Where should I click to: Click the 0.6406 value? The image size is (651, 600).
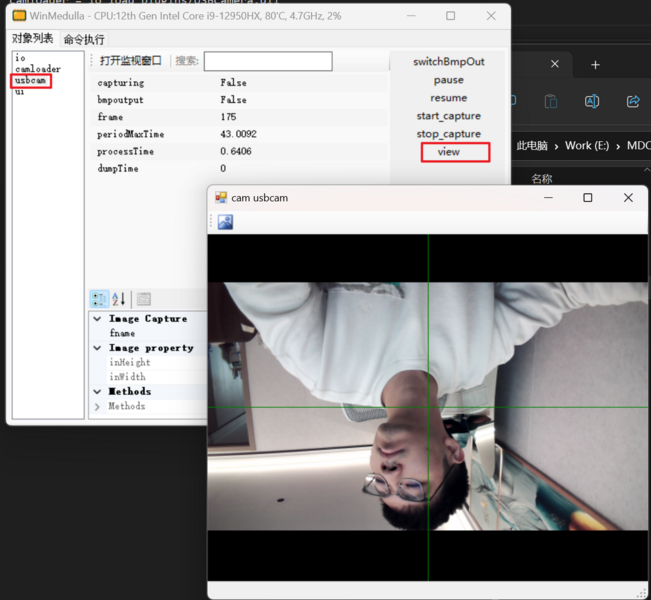pos(236,151)
